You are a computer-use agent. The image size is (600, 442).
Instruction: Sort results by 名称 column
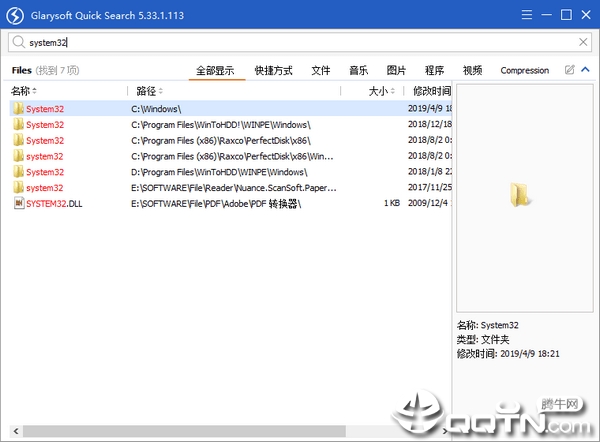24,91
